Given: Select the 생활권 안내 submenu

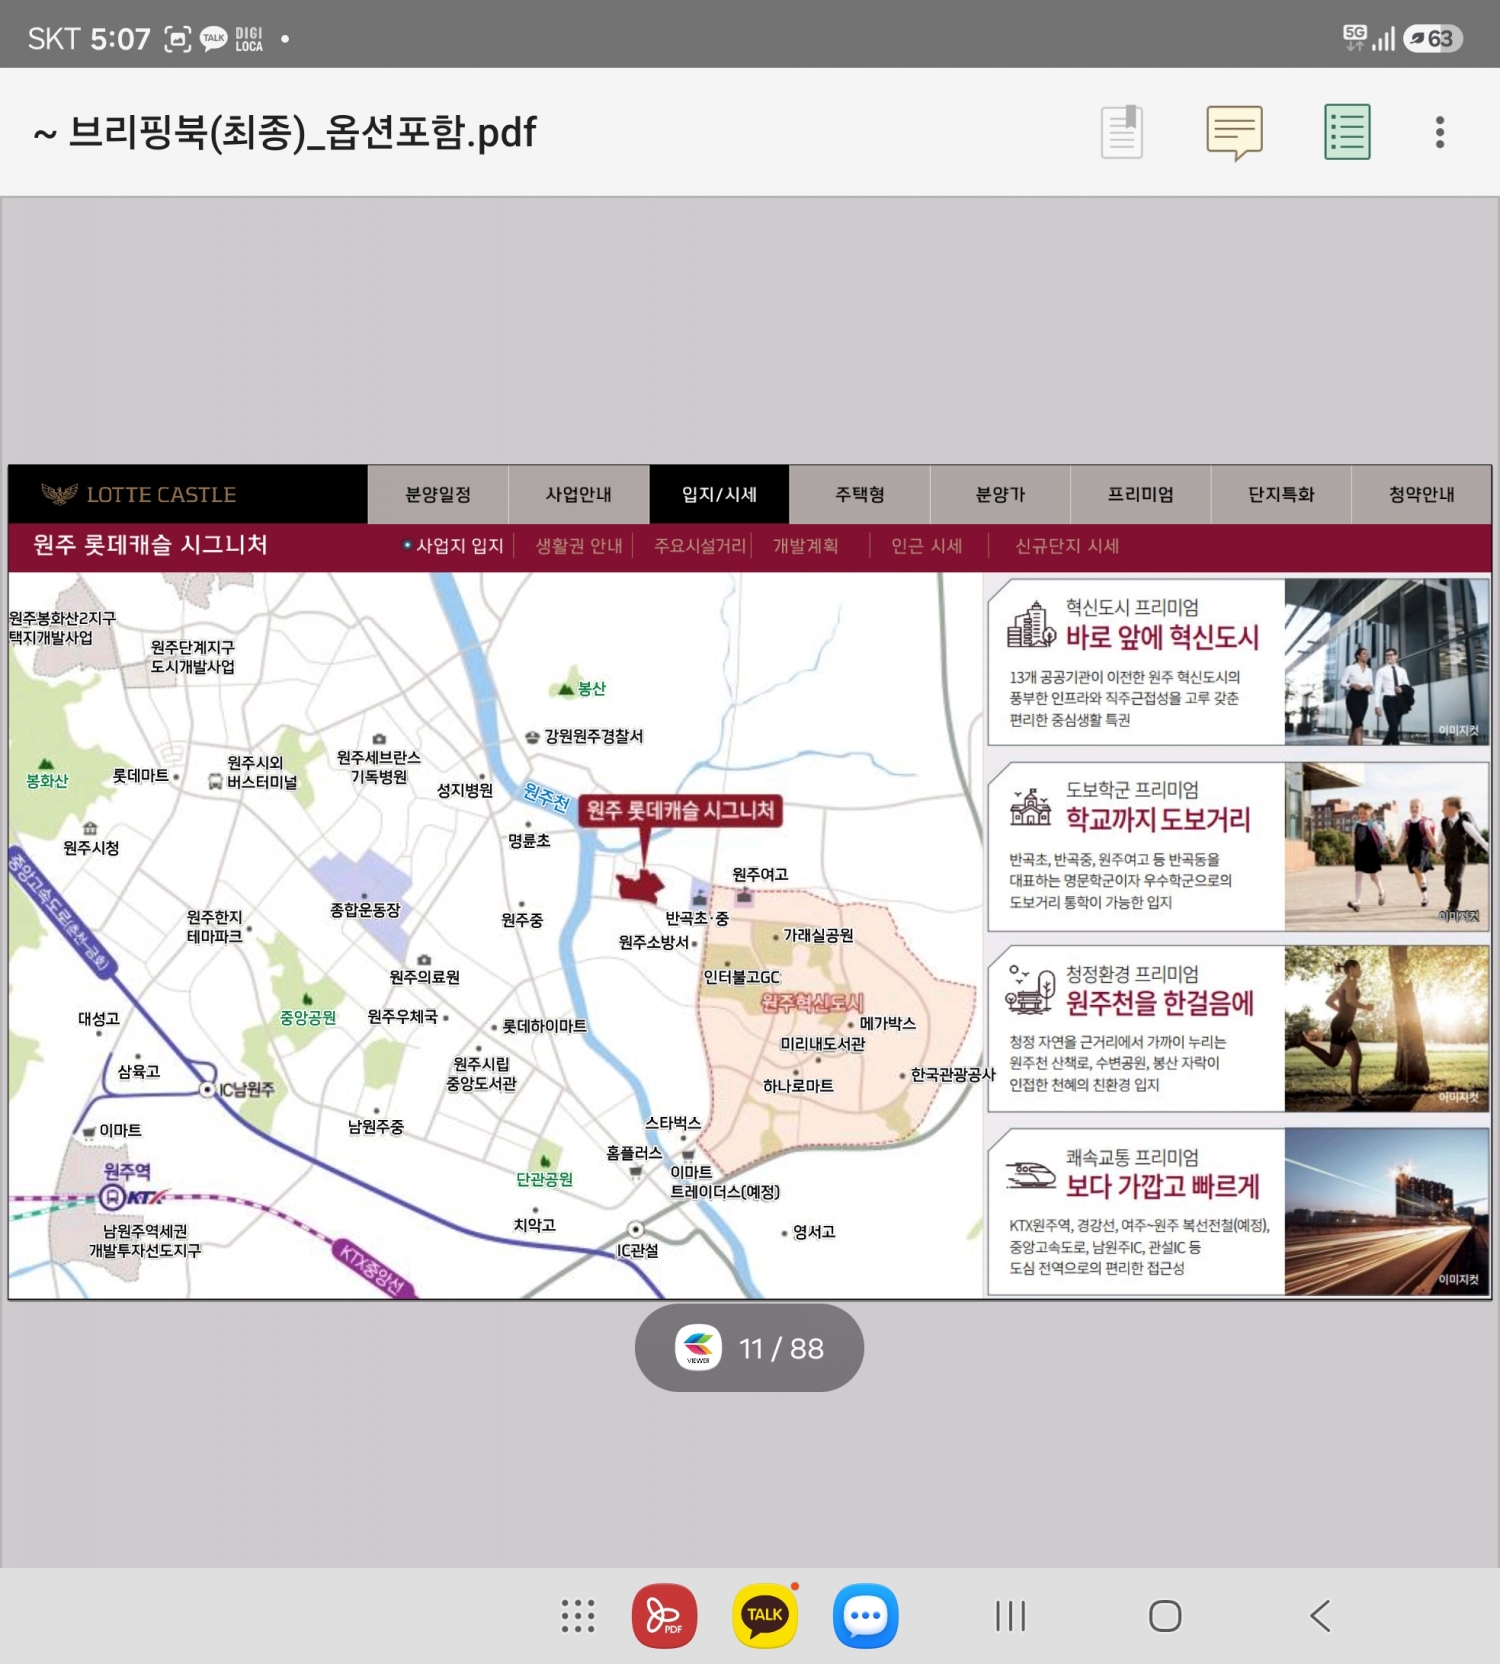Looking at the screenshot, I should tap(579, 546).
